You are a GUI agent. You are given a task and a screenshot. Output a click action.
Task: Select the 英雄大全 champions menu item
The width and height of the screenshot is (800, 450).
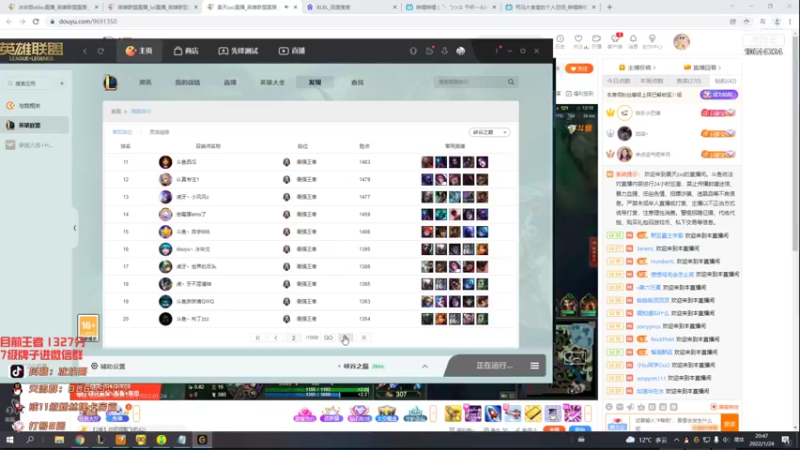click(272, 82)
